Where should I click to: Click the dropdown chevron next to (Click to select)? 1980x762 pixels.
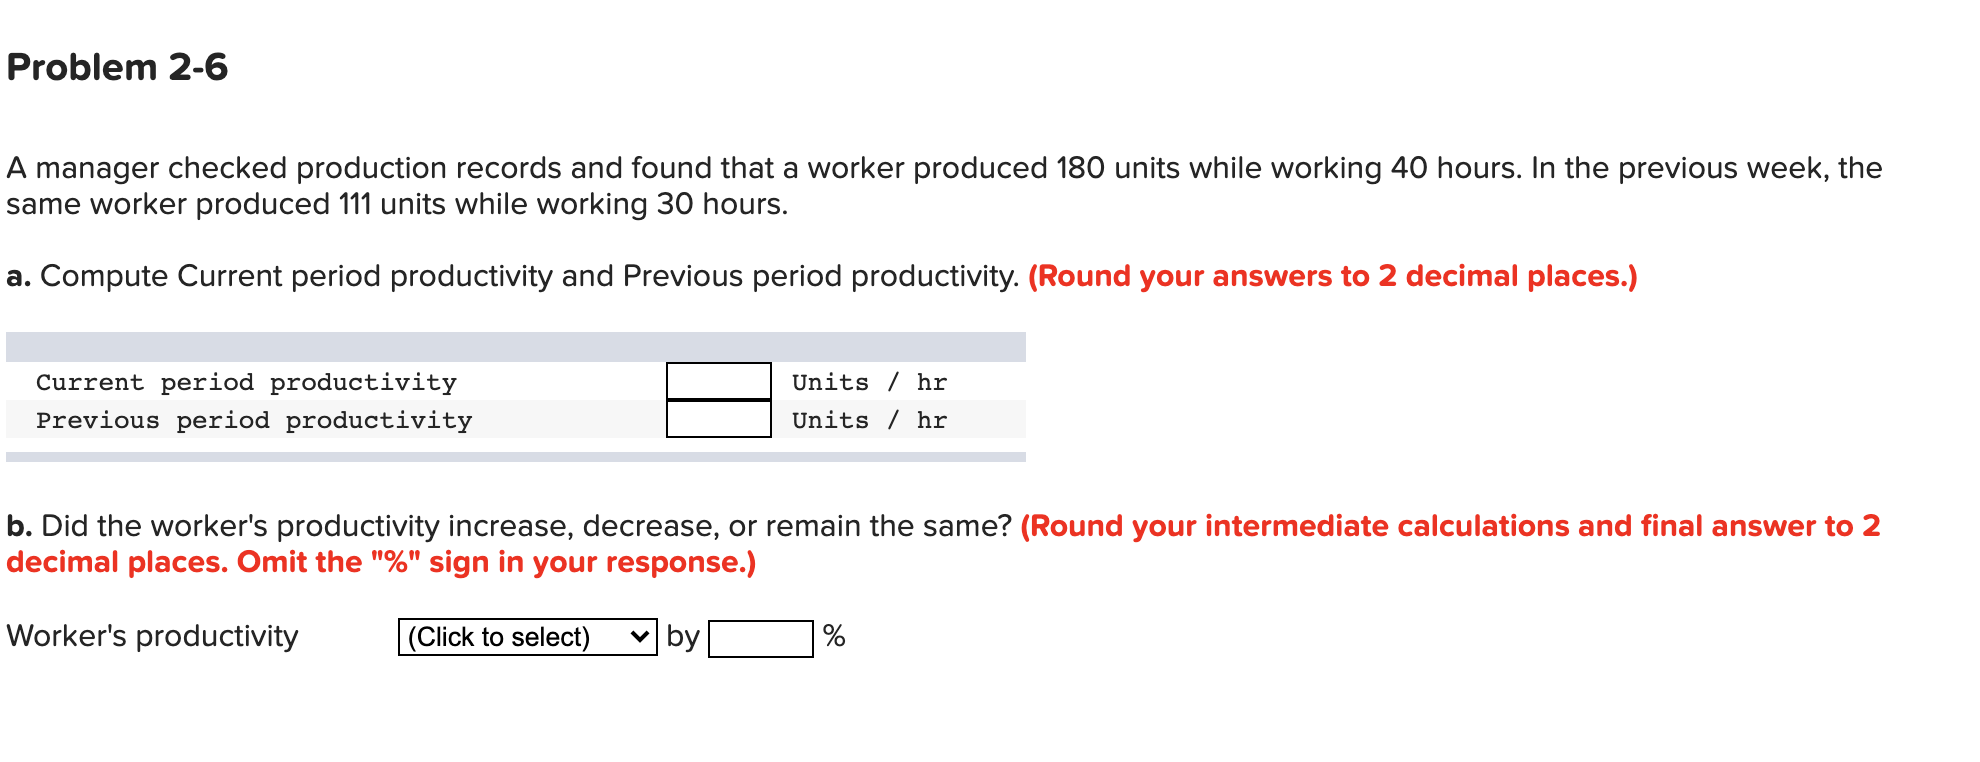[640, 636]
